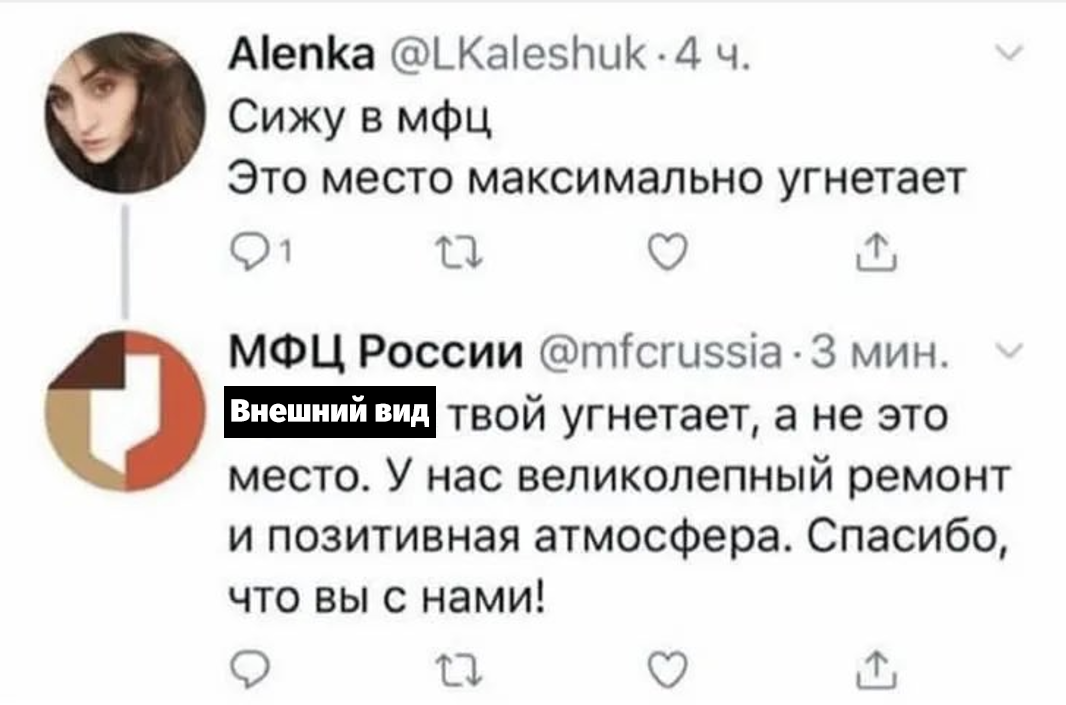Open the МФЦ России account name
This screenshot has width=1066, height=705.
tap(378, 350)
